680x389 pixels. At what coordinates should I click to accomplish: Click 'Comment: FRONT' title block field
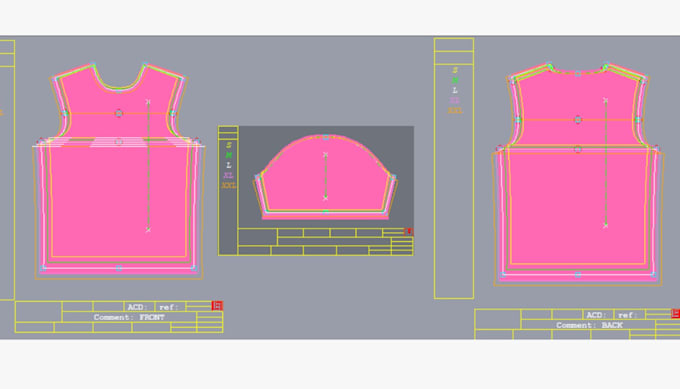click(x=129, y=317)
